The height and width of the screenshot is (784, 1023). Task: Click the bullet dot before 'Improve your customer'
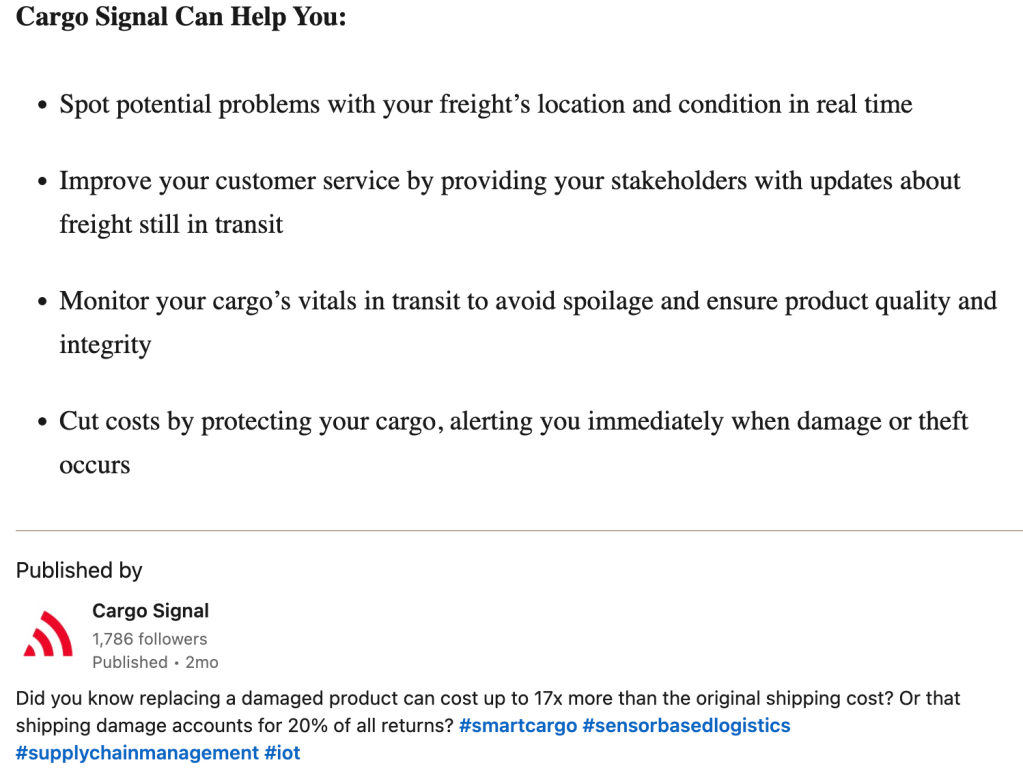point(42,182)
